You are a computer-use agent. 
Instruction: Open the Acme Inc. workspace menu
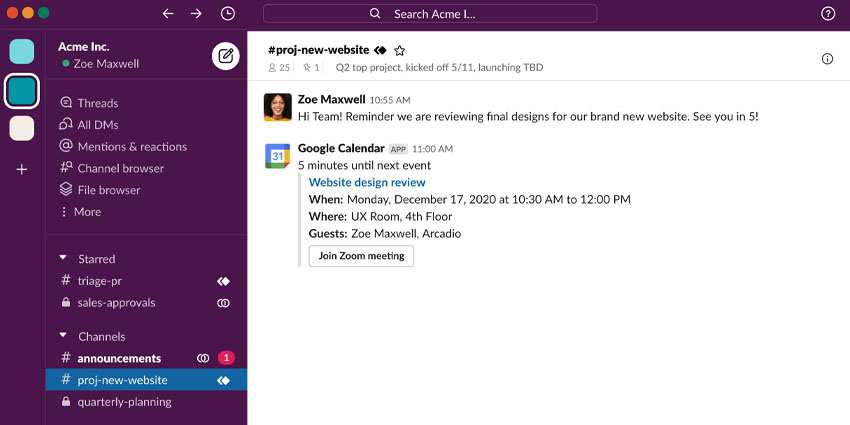tap(83, 47)
